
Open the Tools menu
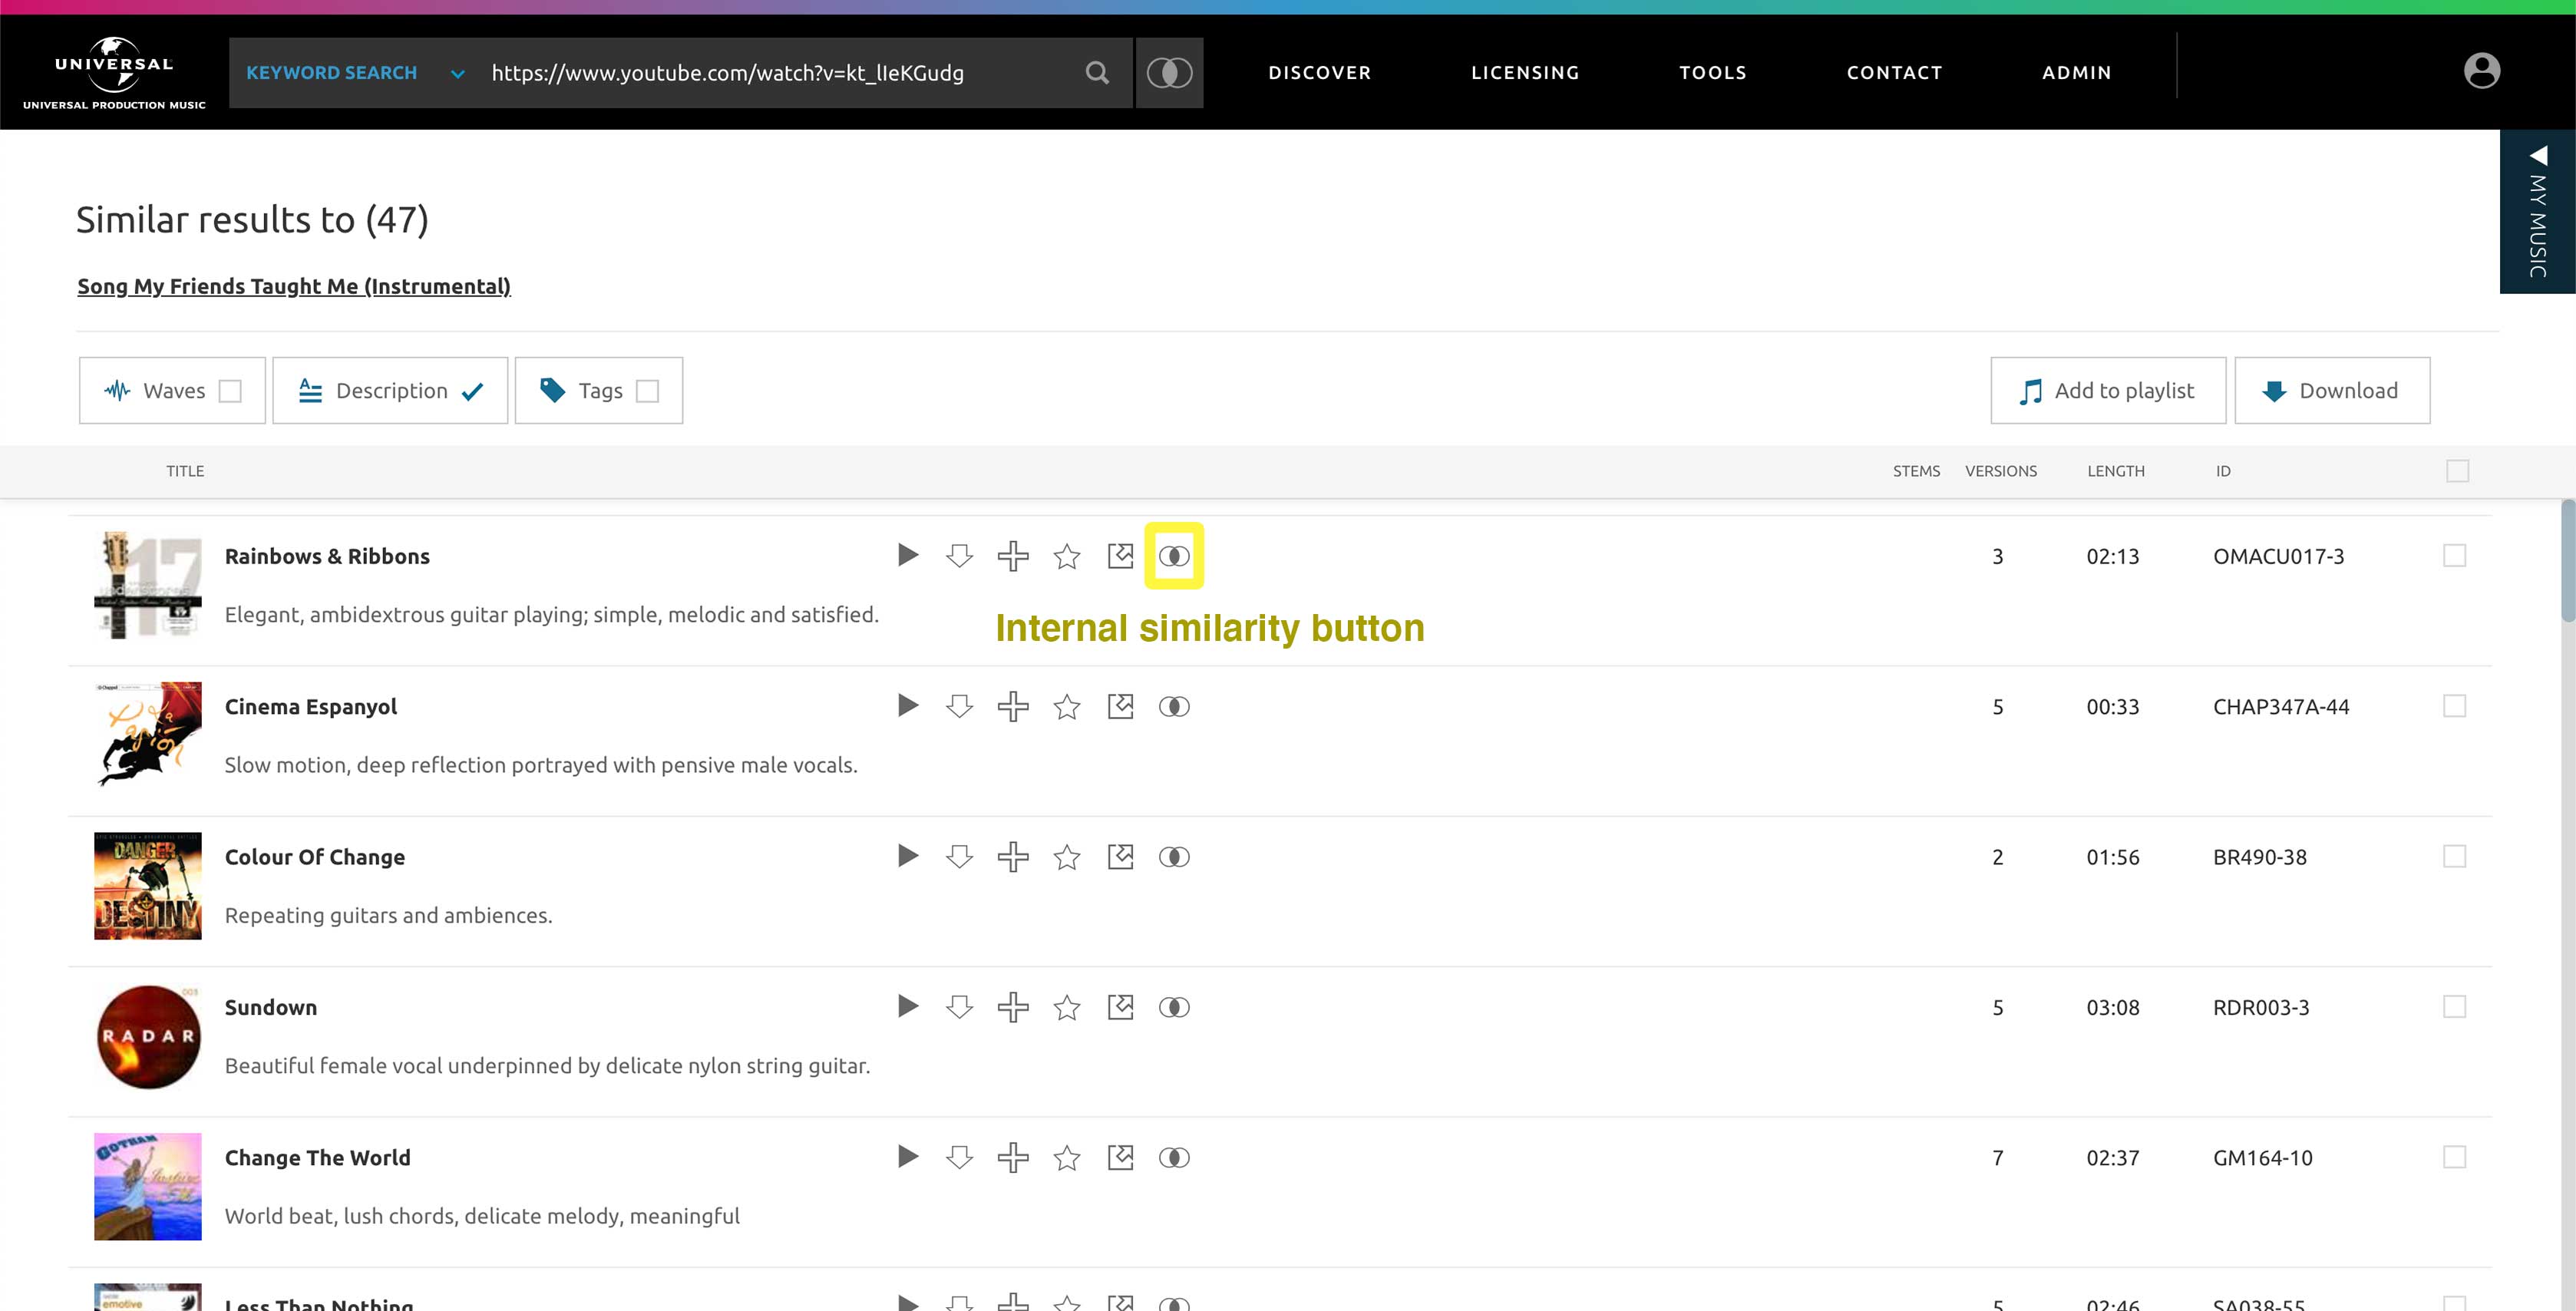[1713, 73]
